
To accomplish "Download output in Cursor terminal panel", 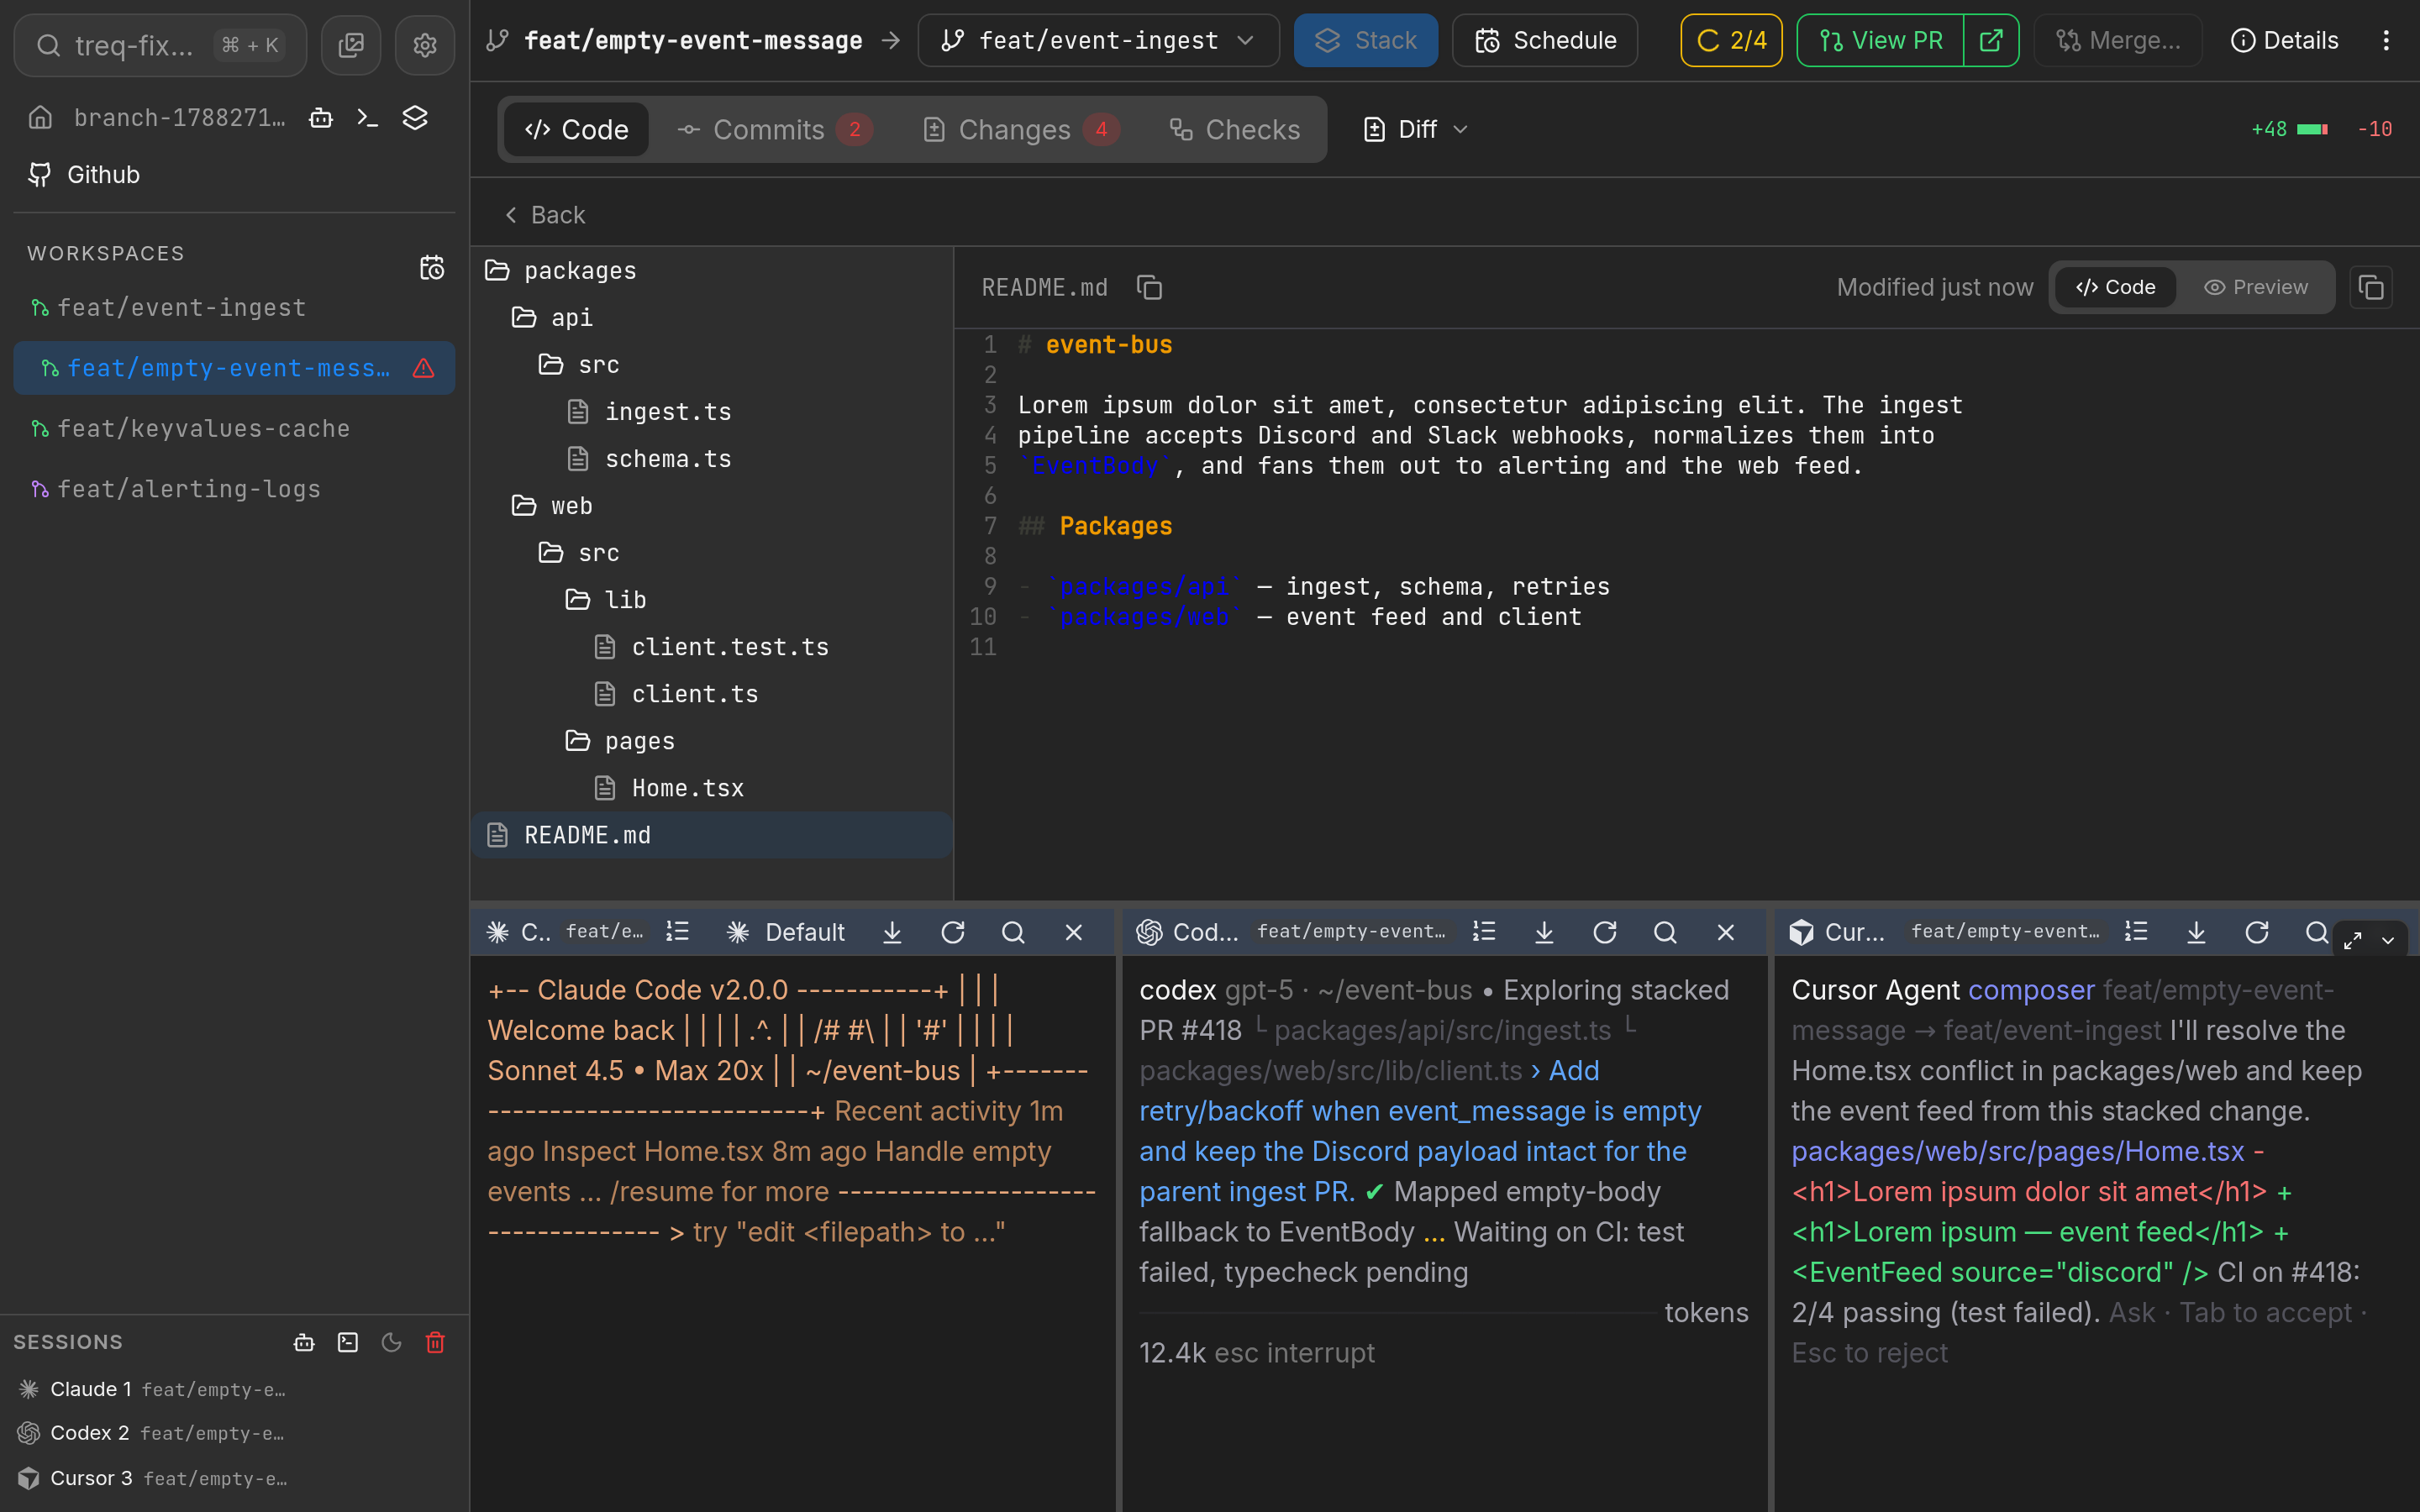I will pyautogui.click(x=2196, y=932).
